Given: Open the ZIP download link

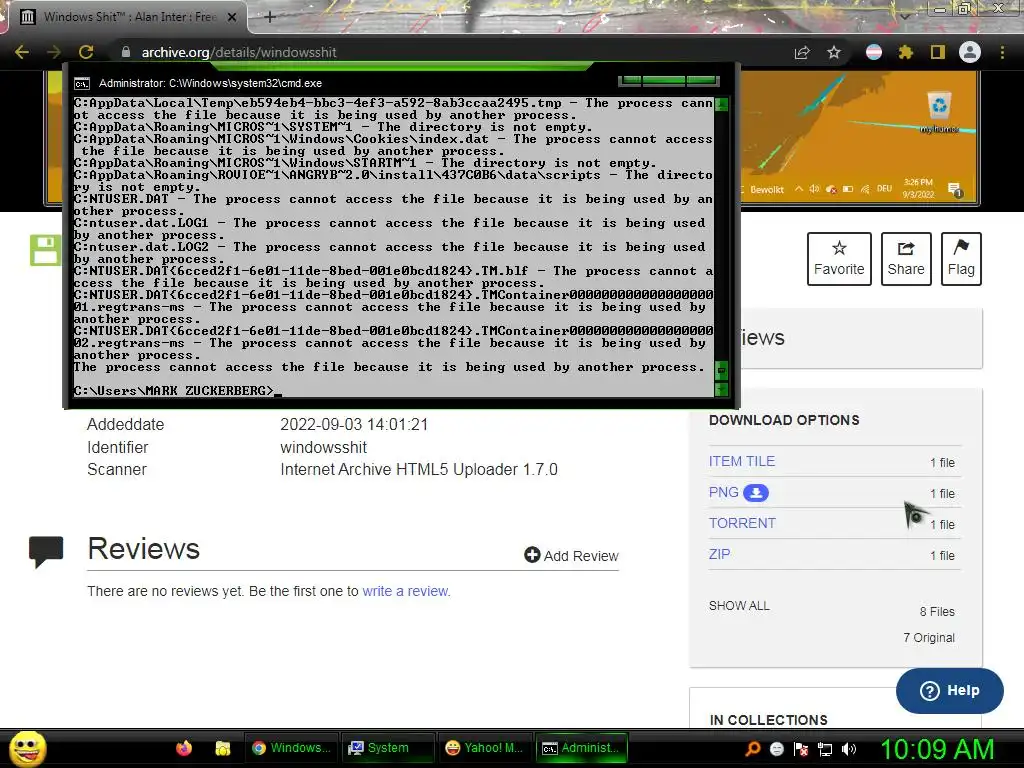Looking at the screenshot, I should coord(719,554).
